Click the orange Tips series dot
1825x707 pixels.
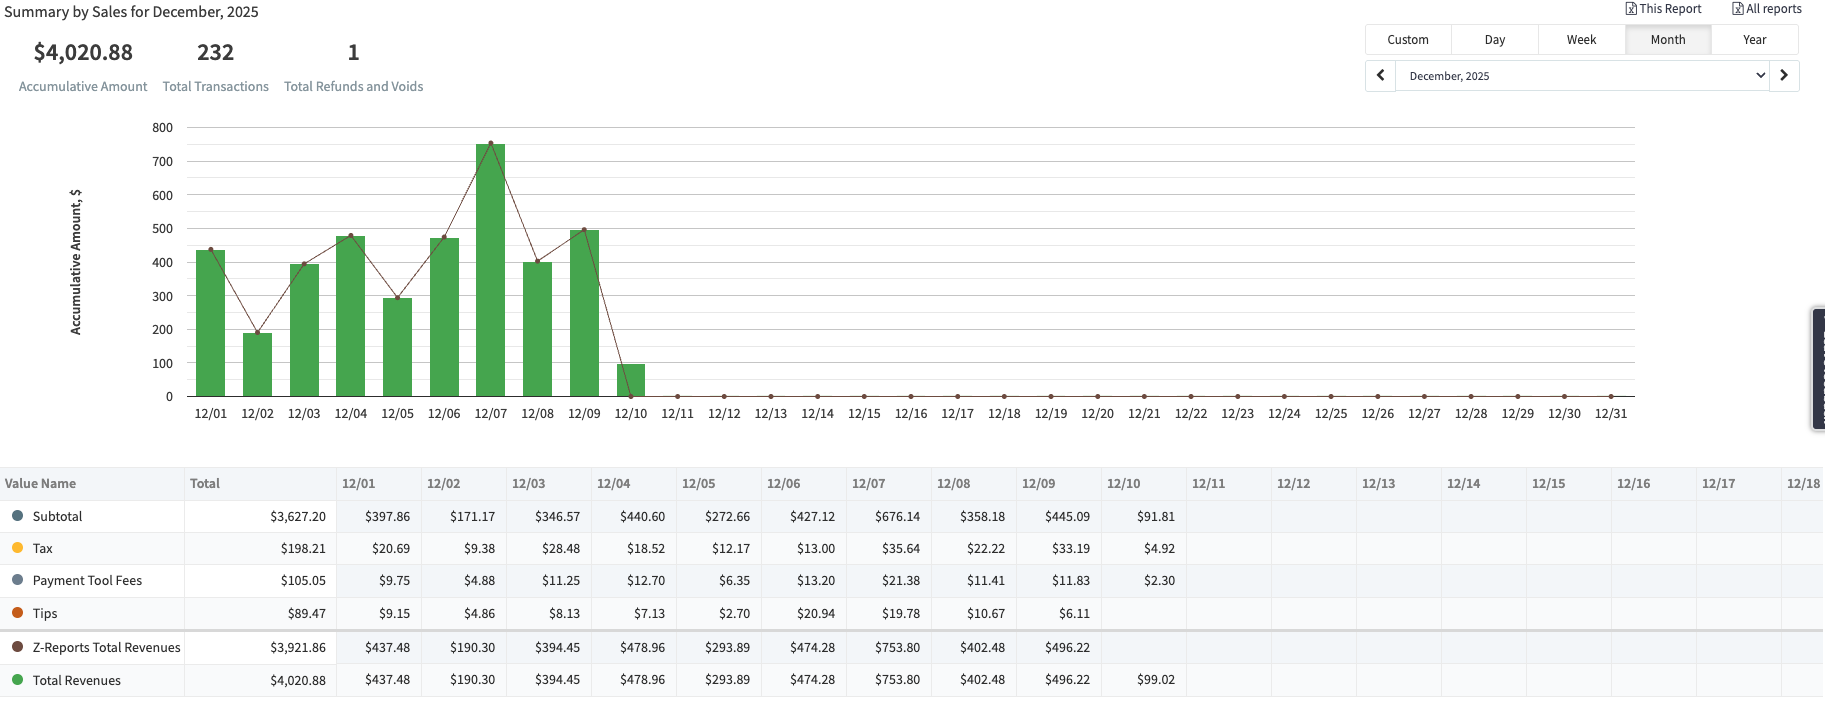17,613
